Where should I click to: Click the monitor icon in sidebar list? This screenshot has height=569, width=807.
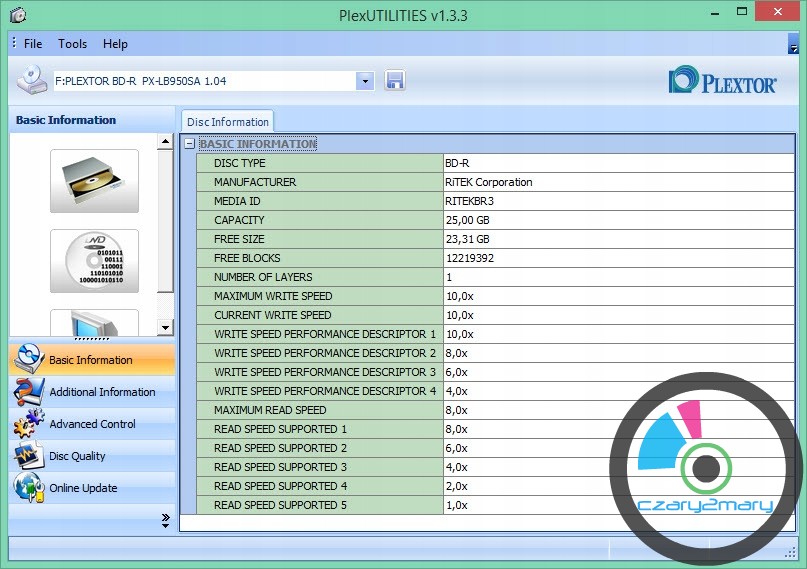(x=94, y=322)
